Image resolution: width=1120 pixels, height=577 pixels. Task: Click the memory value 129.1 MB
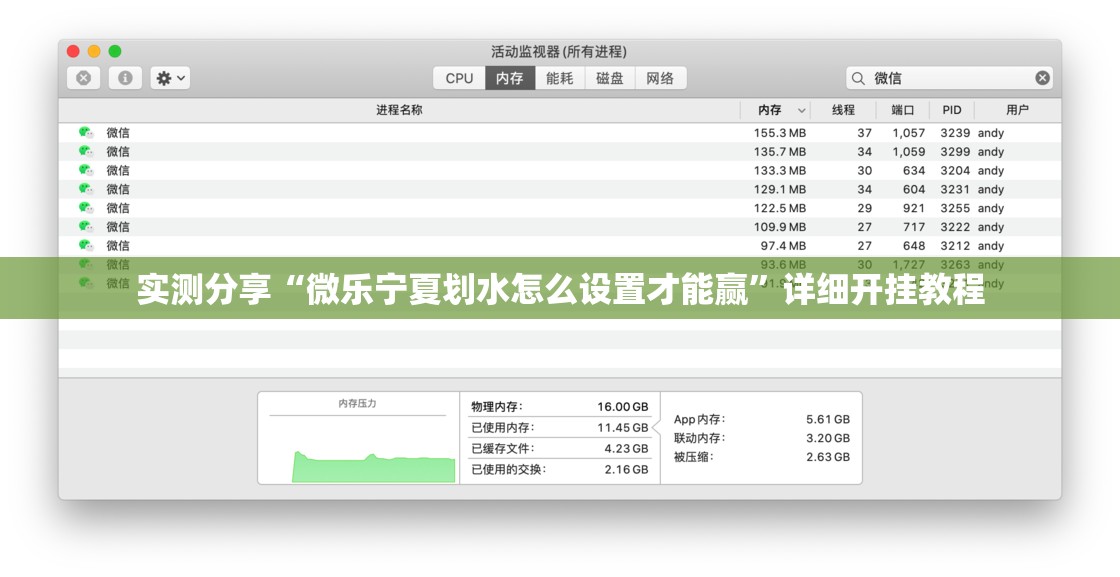779,189
